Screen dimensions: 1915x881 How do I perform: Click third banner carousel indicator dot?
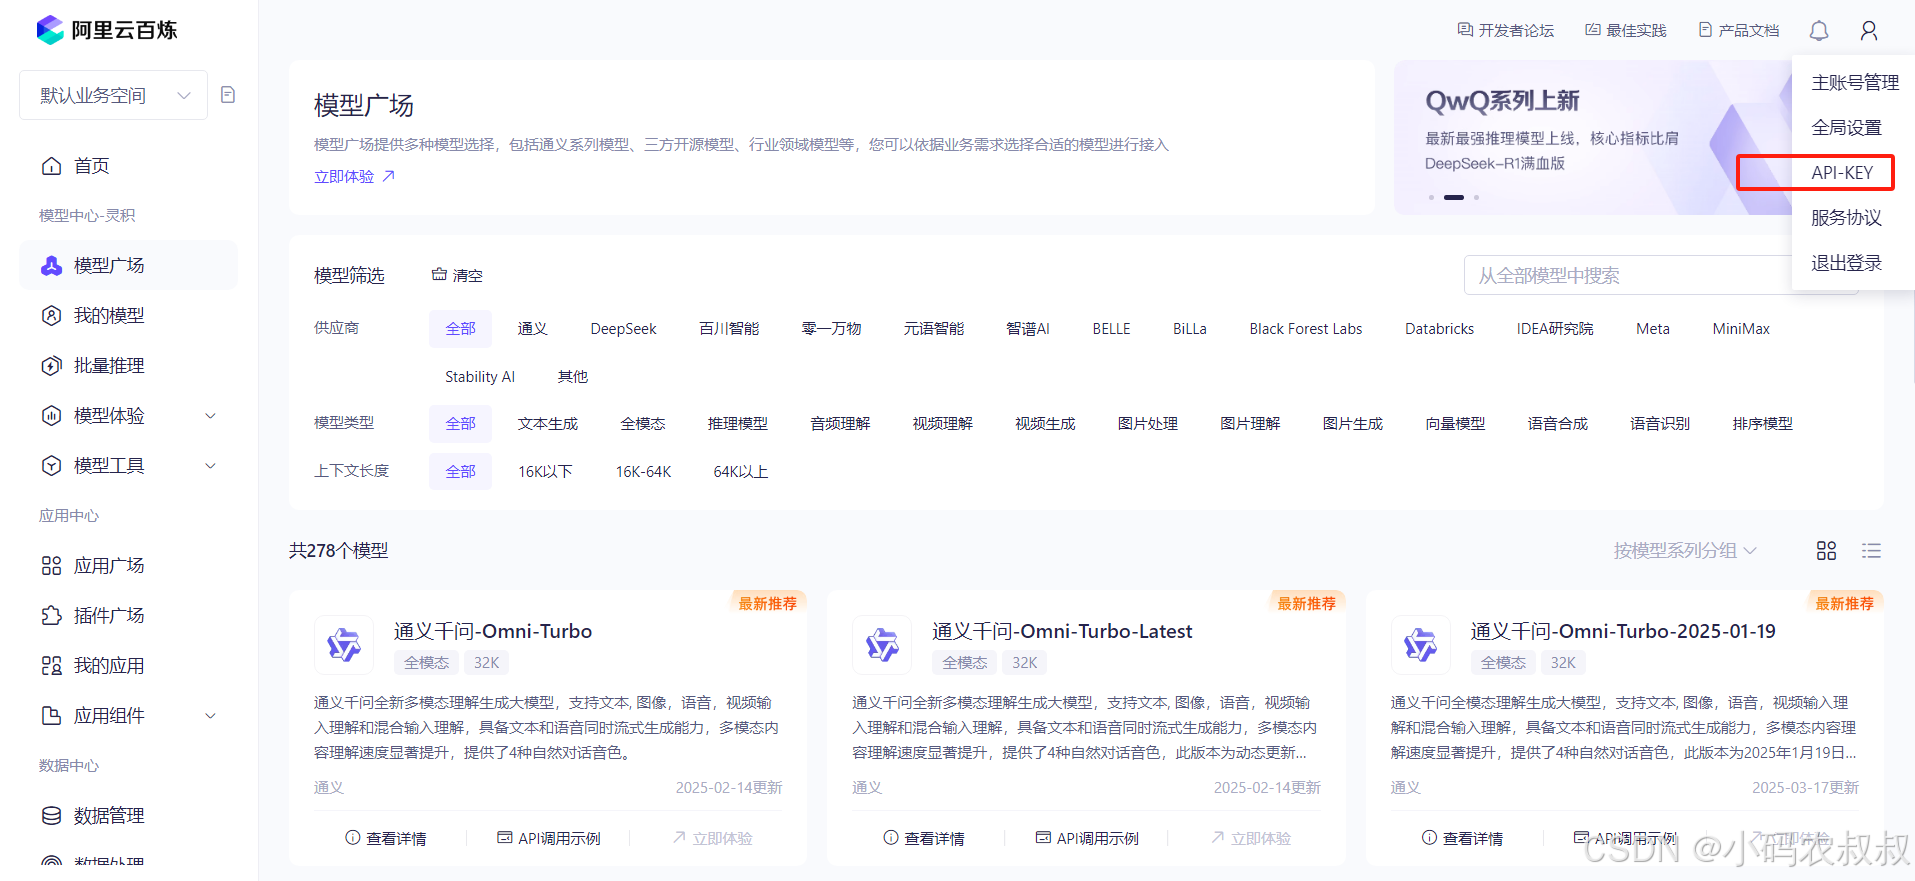(1476, 197)
